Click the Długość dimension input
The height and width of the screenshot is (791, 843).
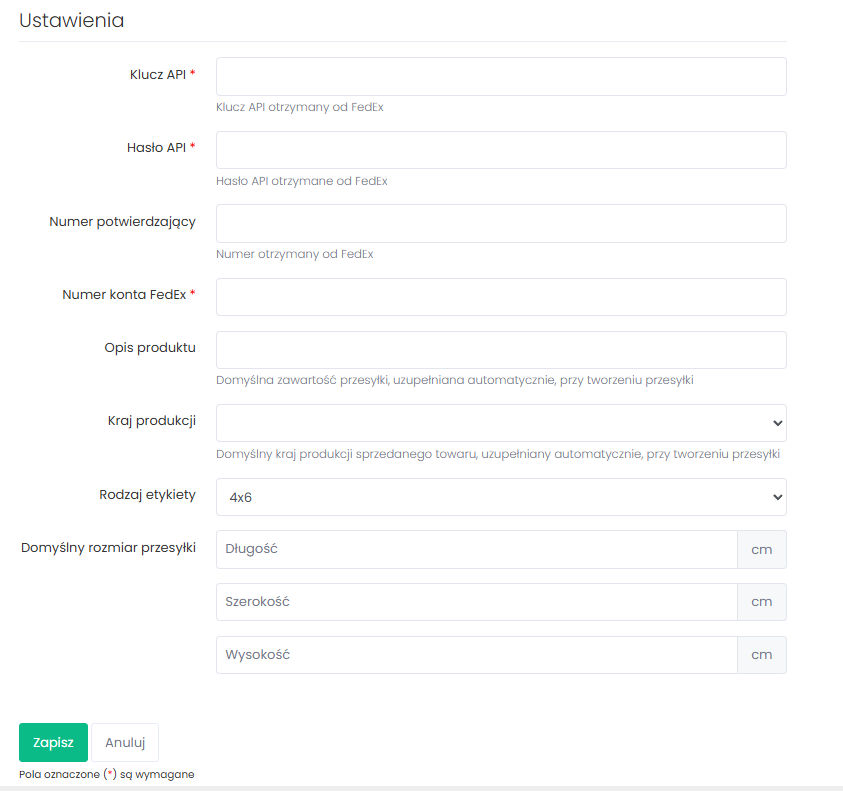(476, 549)
